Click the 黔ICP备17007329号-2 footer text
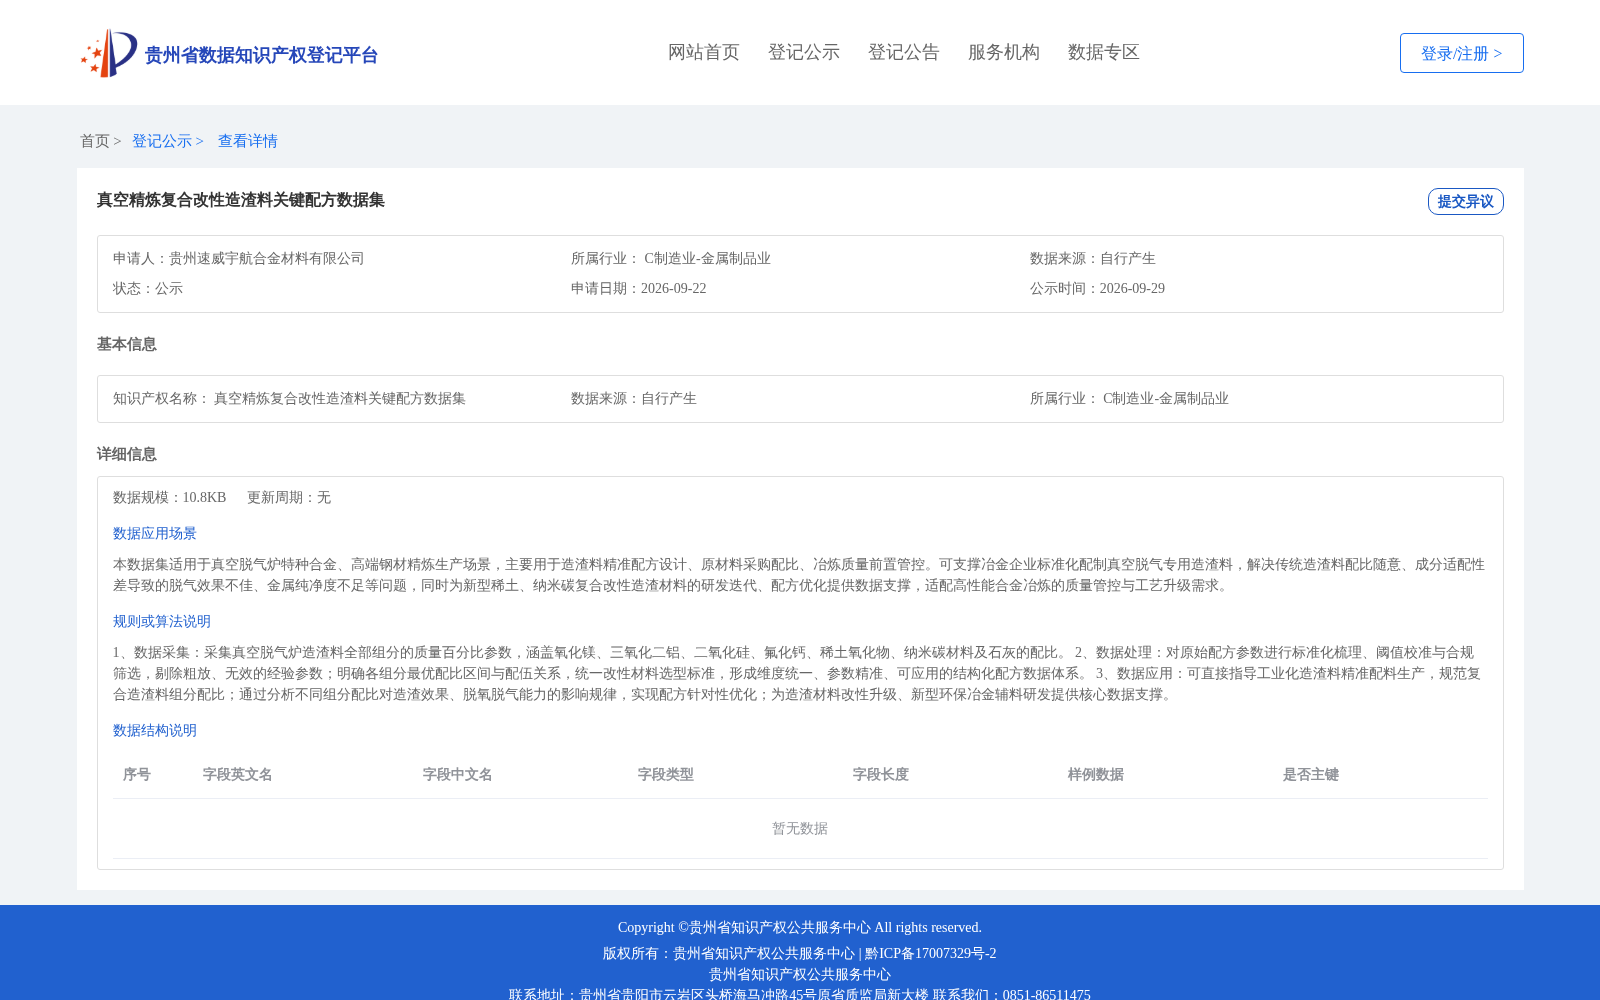 (x=931, y=953)
